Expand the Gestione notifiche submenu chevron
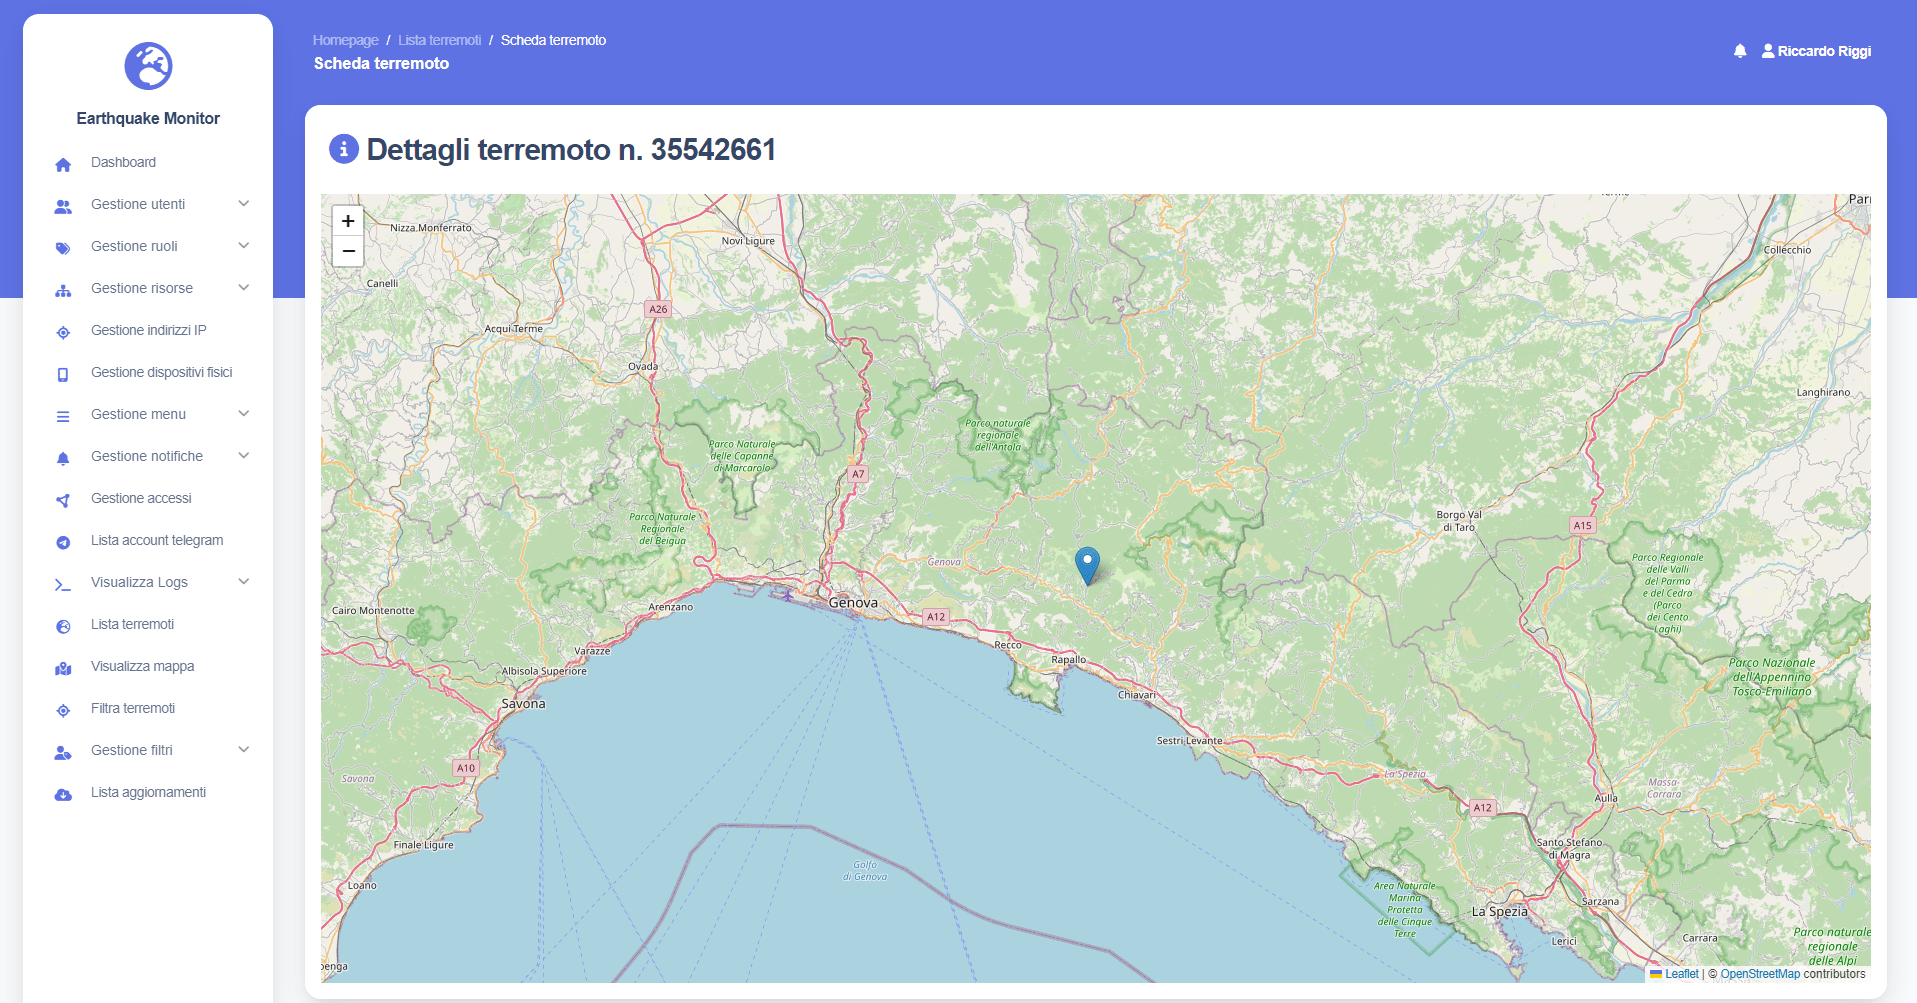1917x1003 pixels. click(x=243, y=456)
